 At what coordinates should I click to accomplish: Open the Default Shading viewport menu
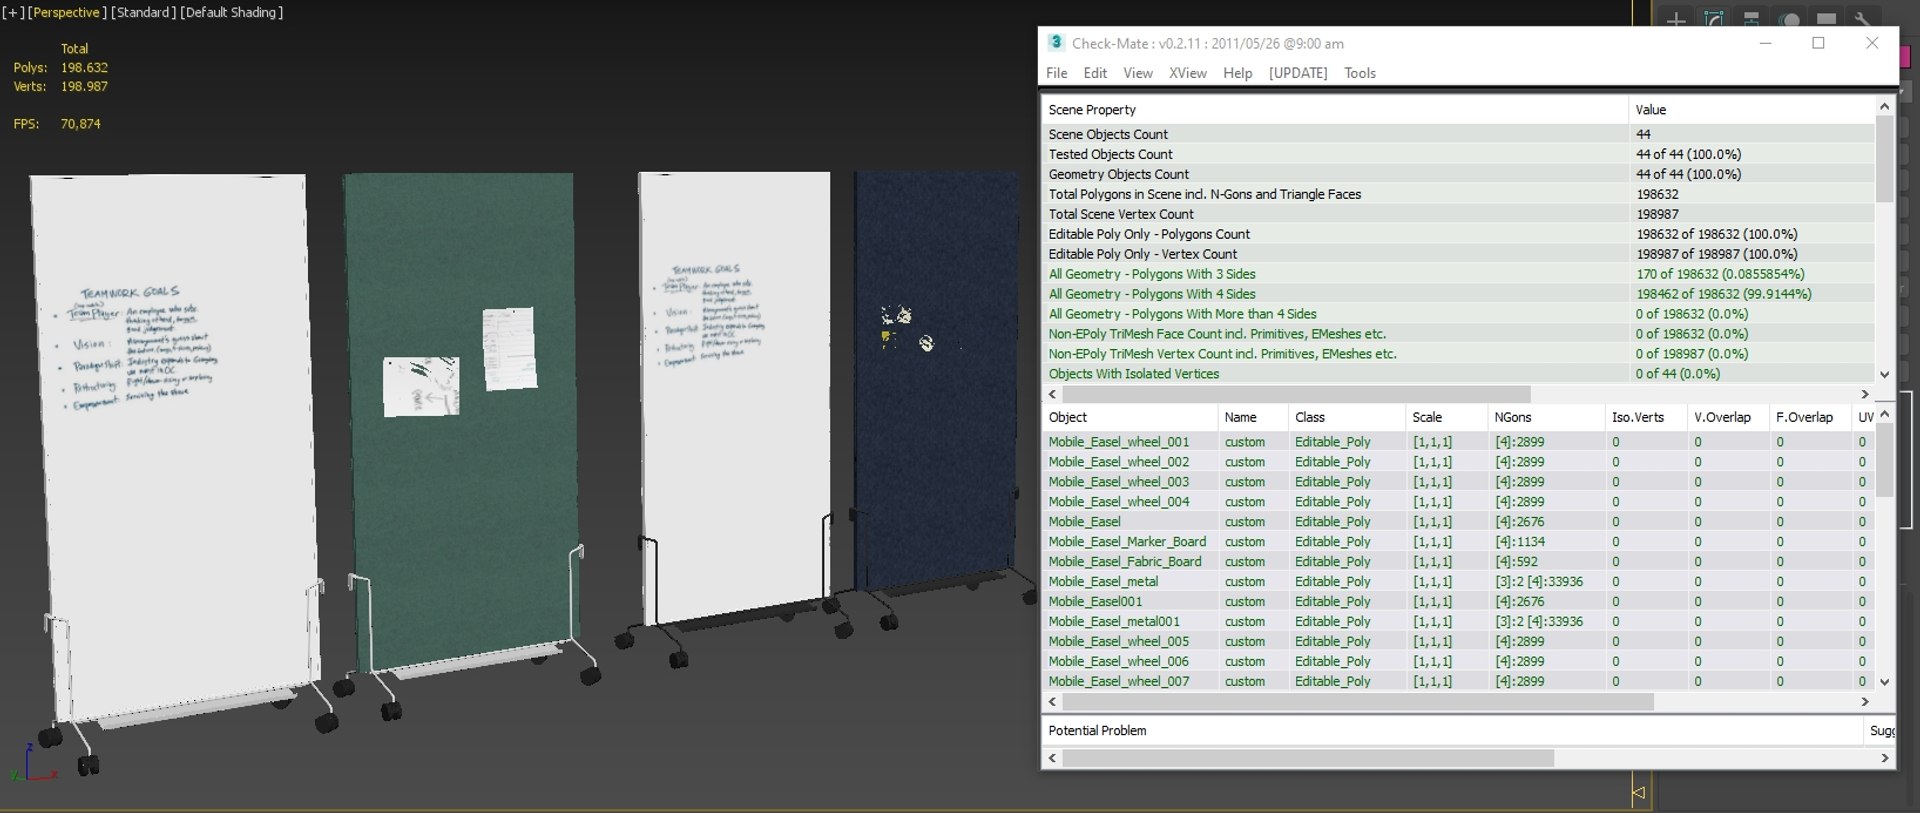pyautogui.click(x=232, y=12)
